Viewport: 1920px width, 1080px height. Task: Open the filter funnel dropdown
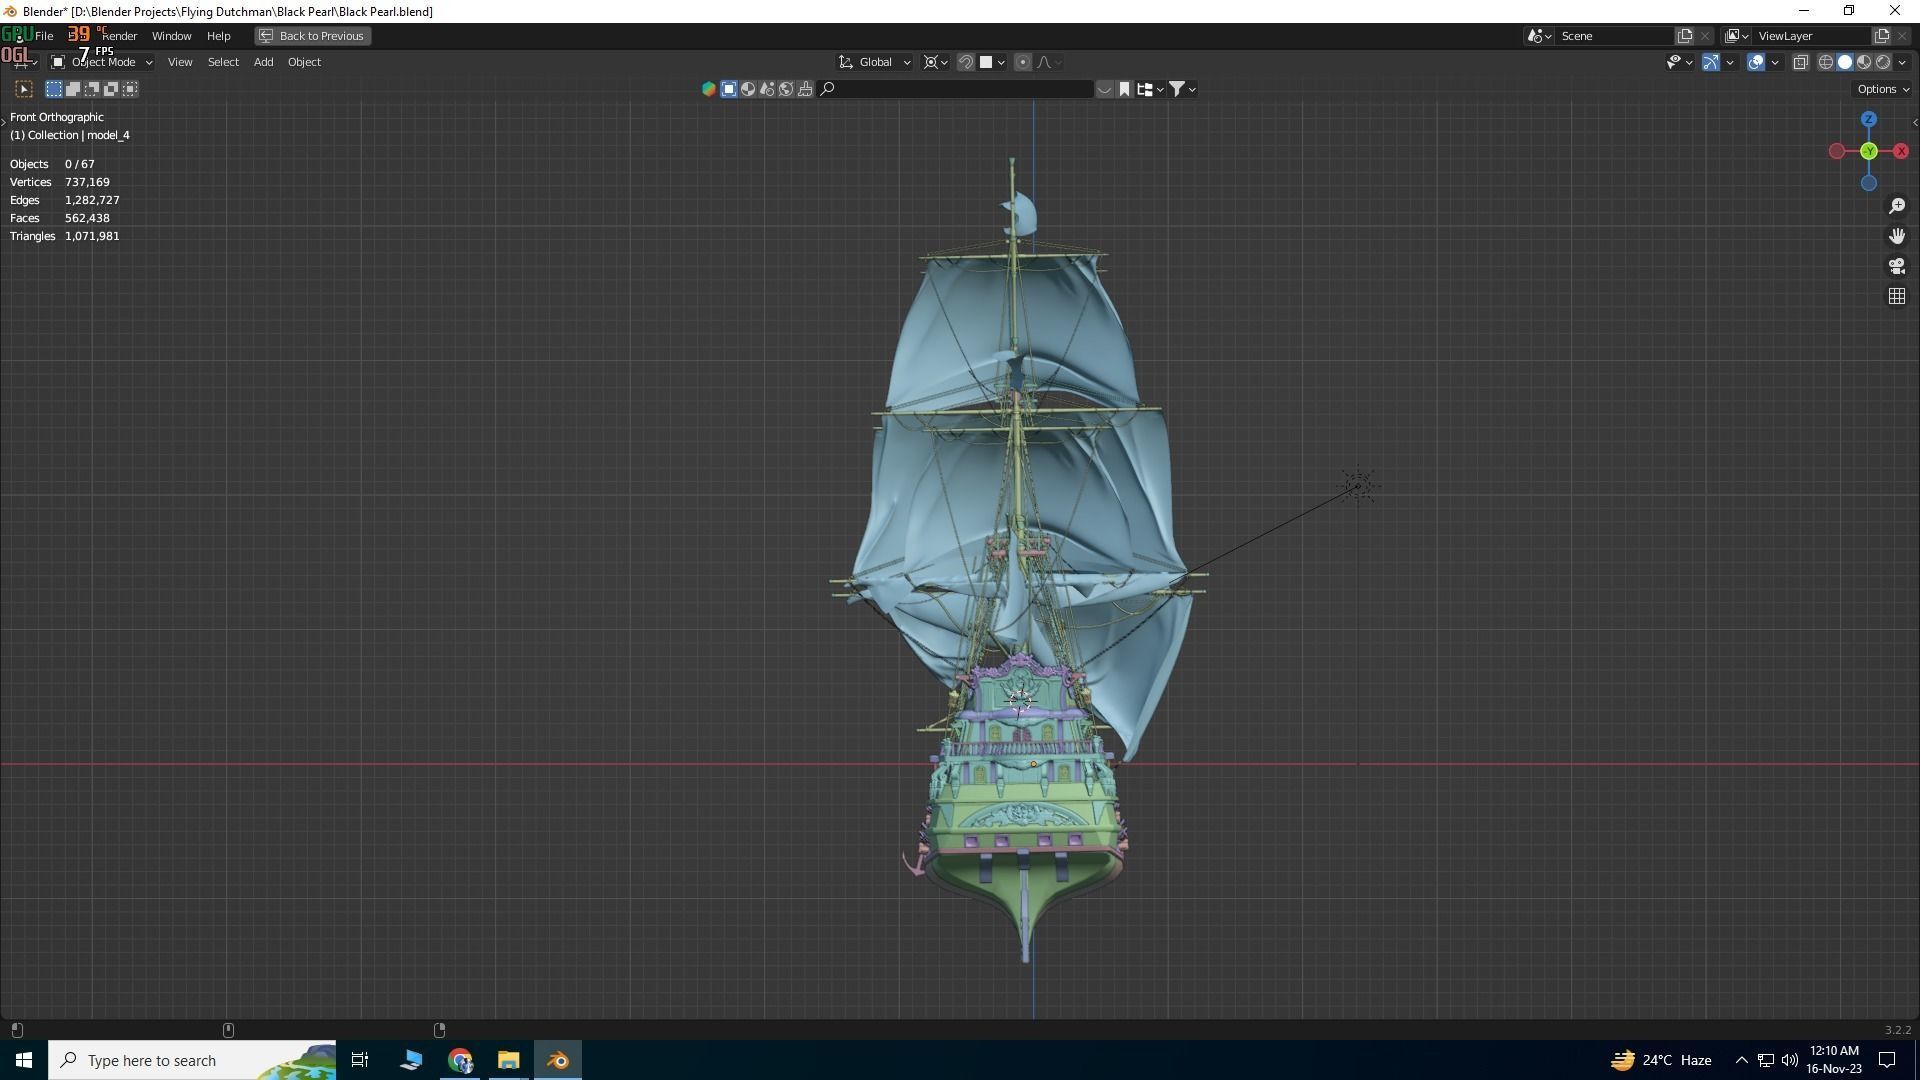tap(1183, 89)
